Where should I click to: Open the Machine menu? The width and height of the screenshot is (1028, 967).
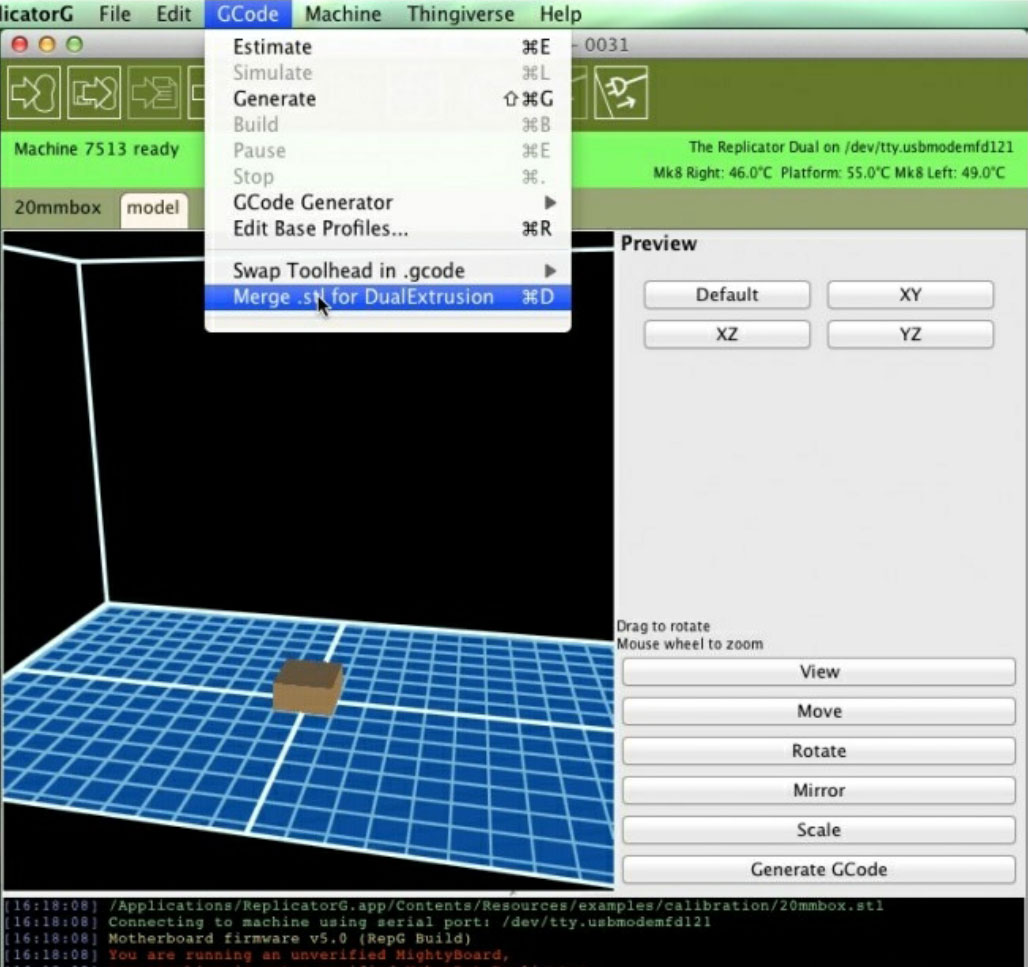pyautogui.click(x=343, y=14)
